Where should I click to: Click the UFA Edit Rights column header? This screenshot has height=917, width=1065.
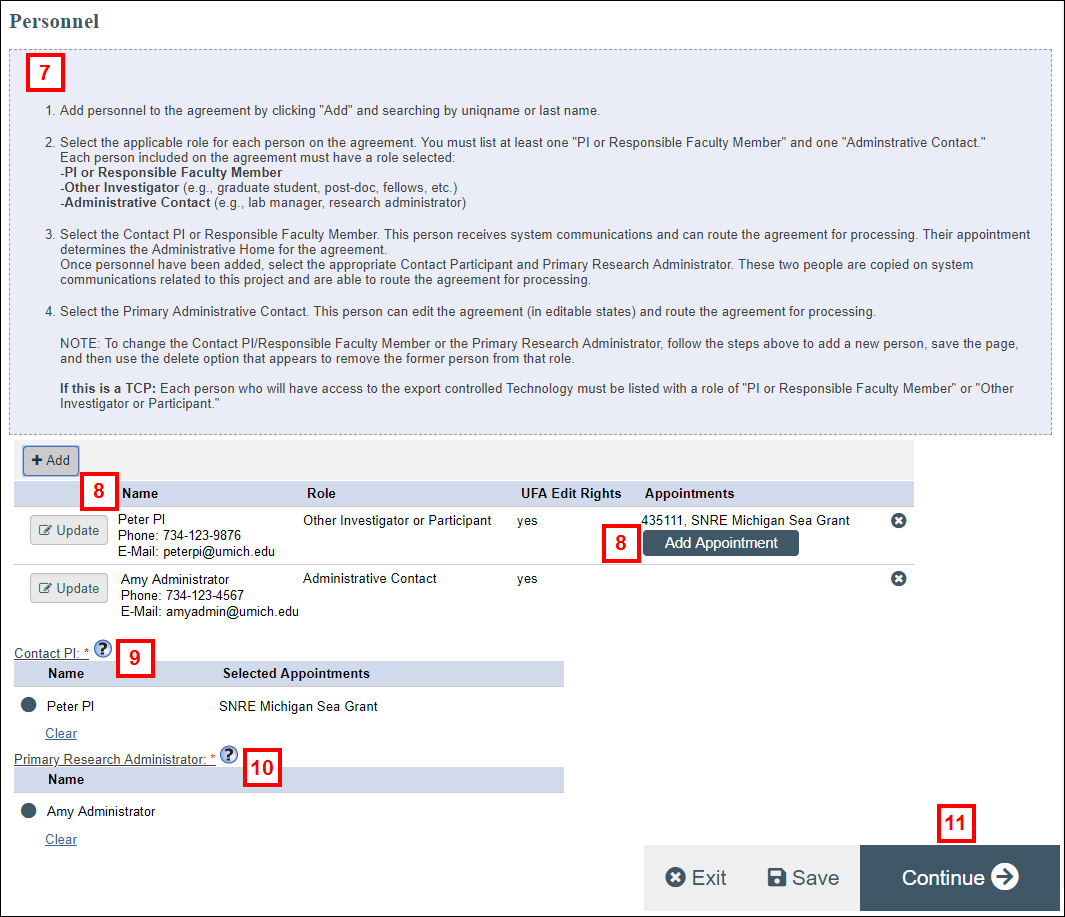coord(571,494)
